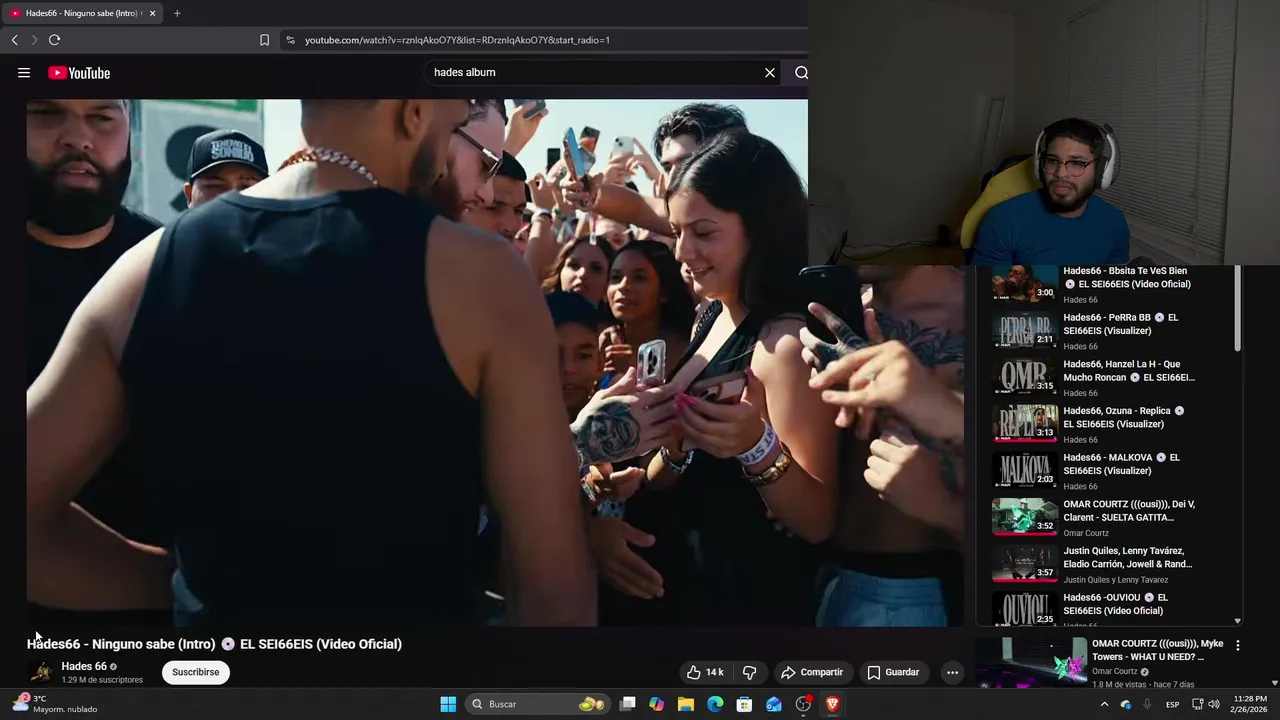Switch the ESP keyboard language indicator

coord(1173,704)
